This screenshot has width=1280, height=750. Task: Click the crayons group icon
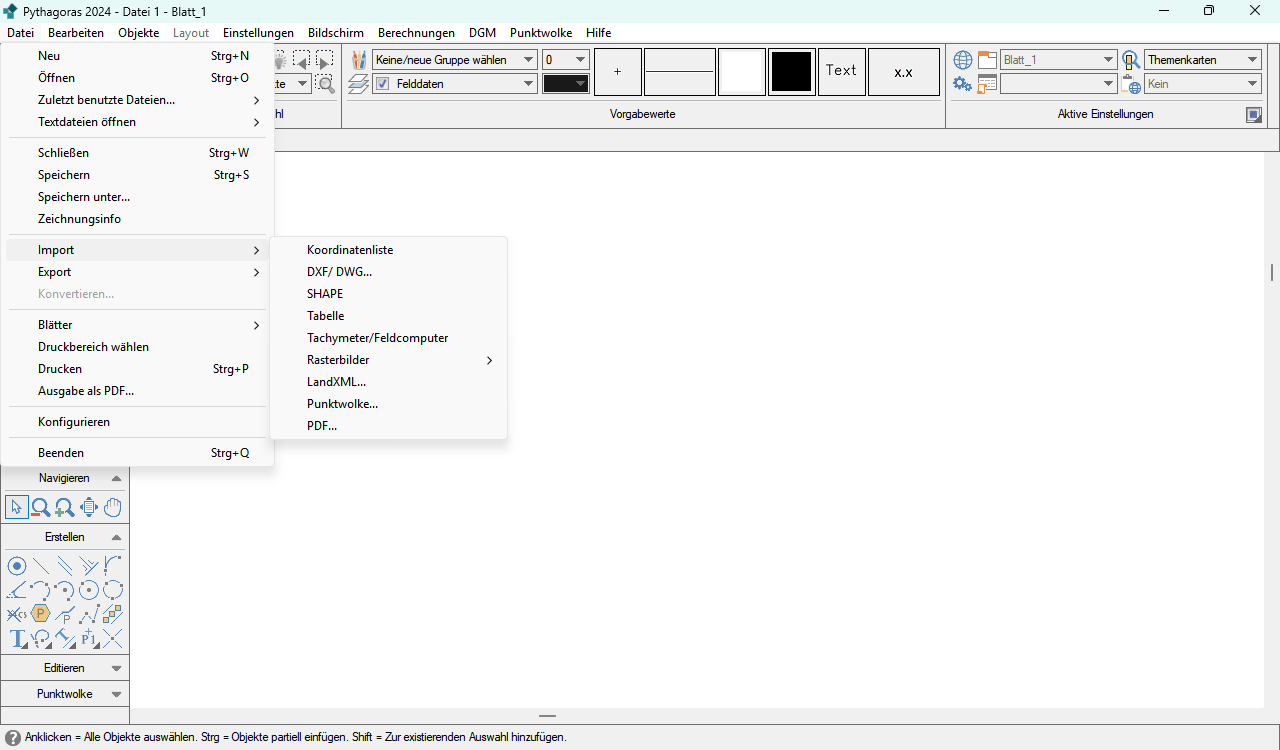[x=359, y=60]
